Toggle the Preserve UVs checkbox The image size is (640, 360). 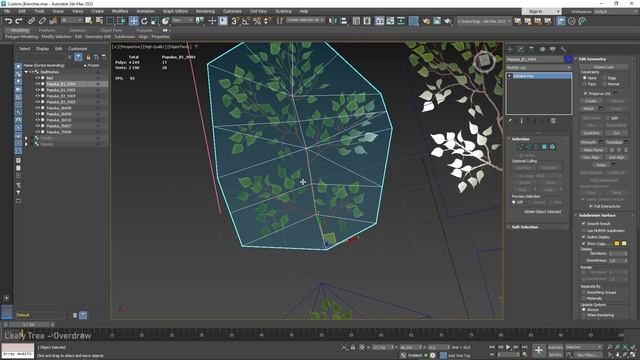click(585, 93)
